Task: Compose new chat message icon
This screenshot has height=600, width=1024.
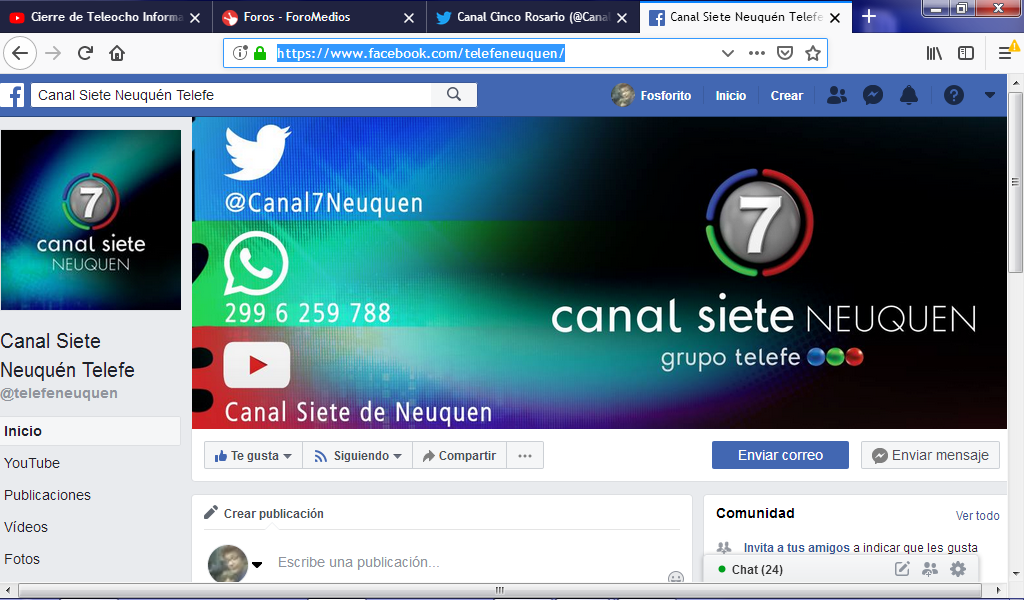Action: click(902, 569)
